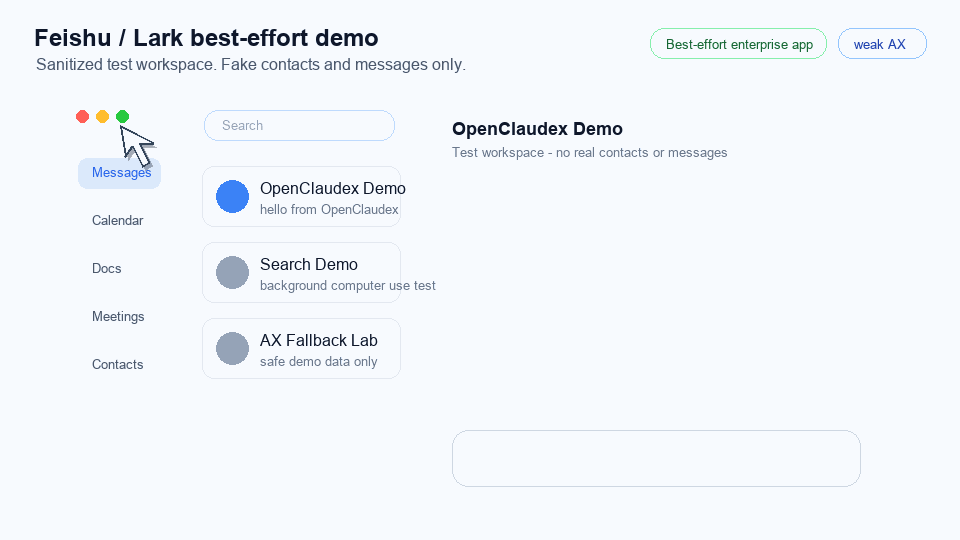
Task: Click the OpenClaudex Demo chat header title
Action: [538, 129]
